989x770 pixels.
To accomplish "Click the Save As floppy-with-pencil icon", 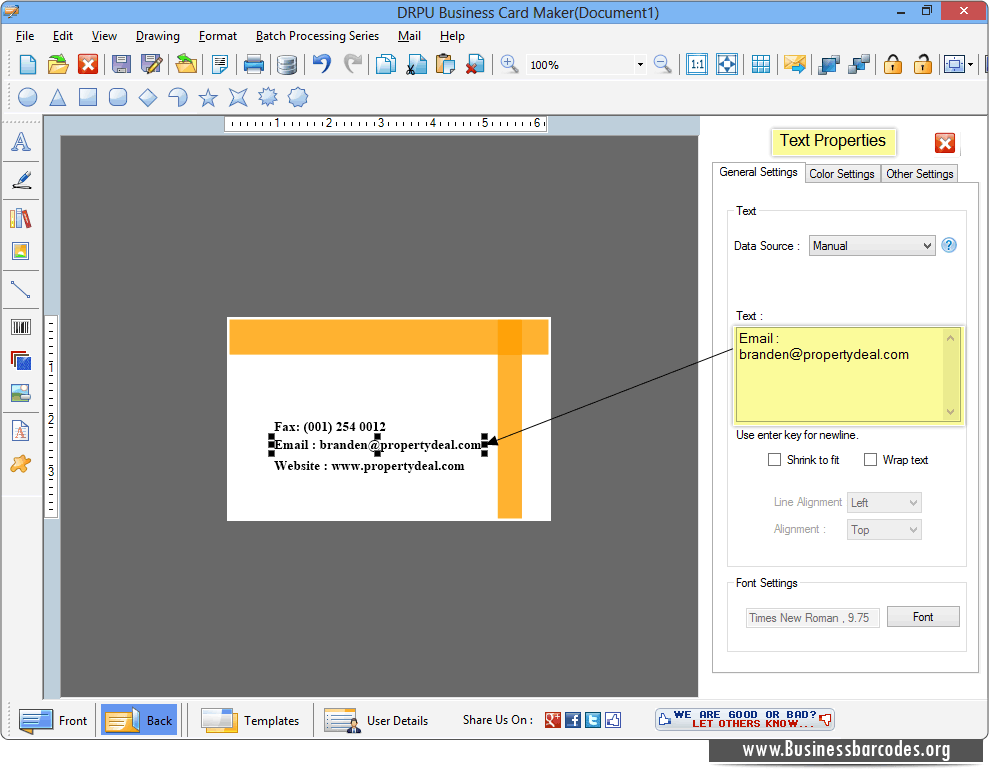I will [x=151, y=64].
